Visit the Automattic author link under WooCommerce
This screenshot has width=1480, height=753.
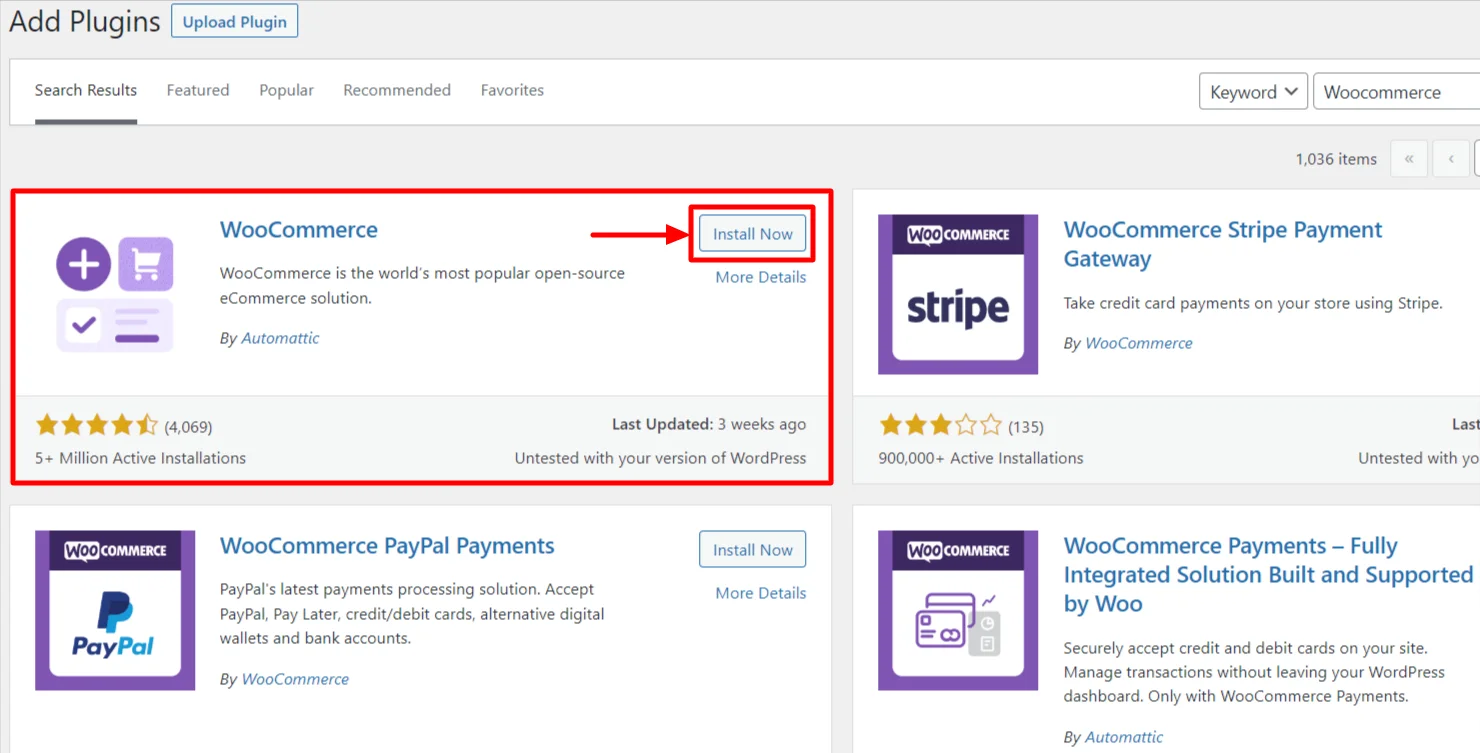pos(280,338)
